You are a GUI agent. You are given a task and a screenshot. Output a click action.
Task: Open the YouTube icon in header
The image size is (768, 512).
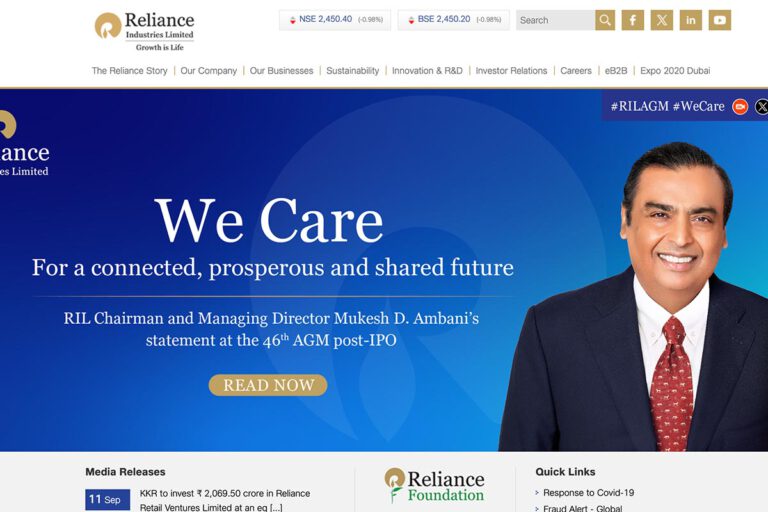click(x=720, y=20)
